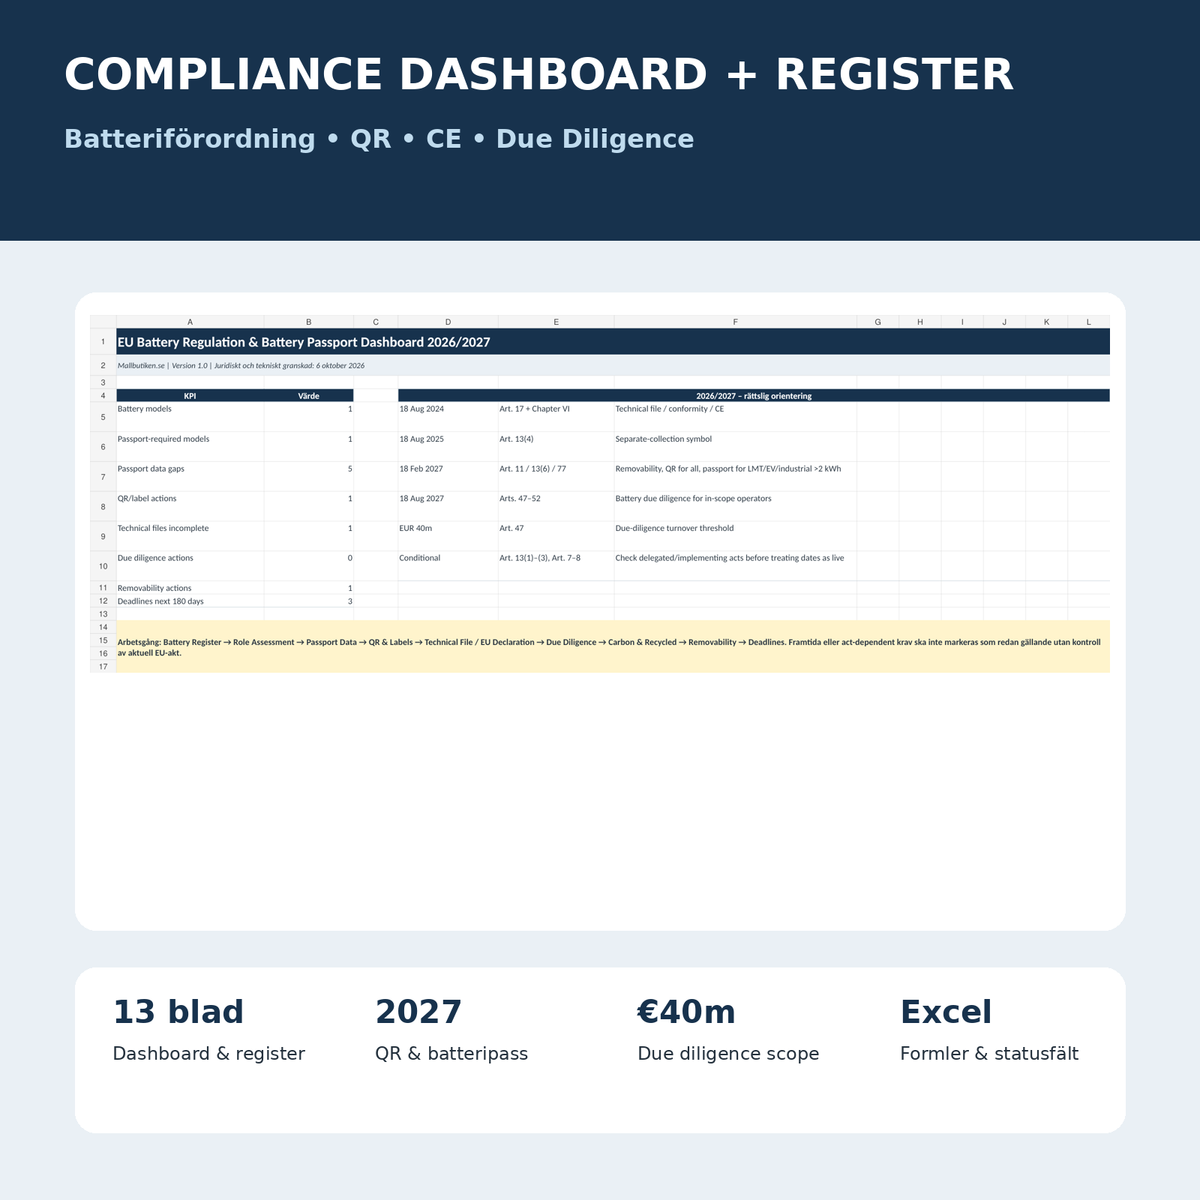Screen dimensions: 1200x1200
Task: Click the 'Arts. 47–52' cell
Action: (556, 506)
